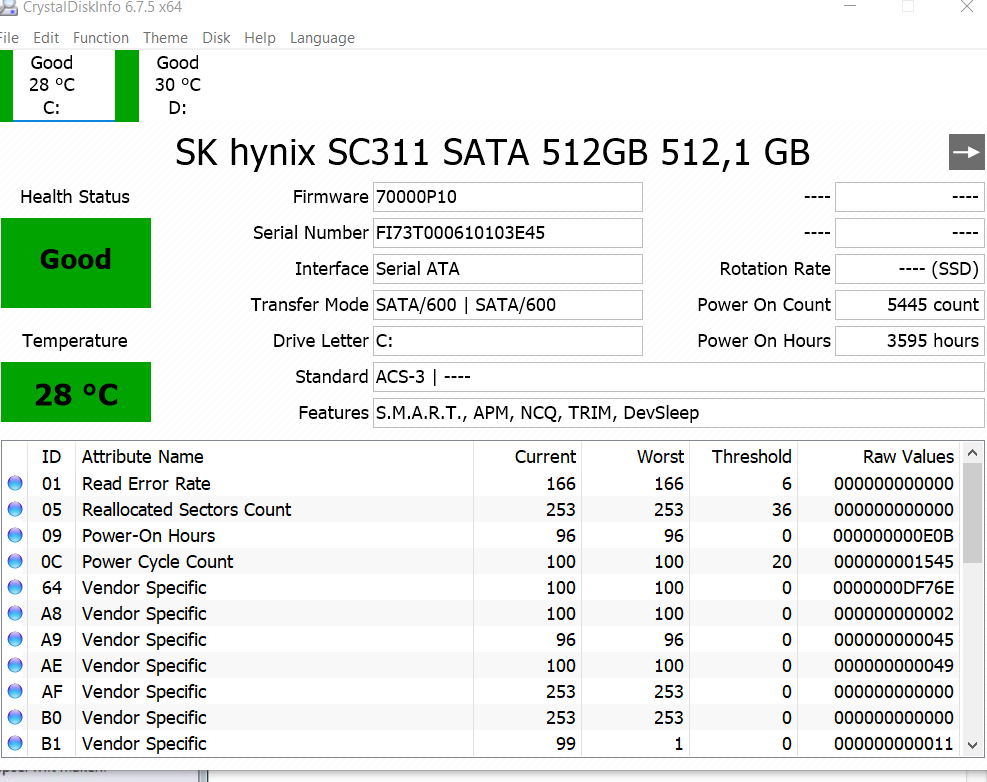
Task: Click the CrystalDiskInfo title bar app icon
Action: 8,8
